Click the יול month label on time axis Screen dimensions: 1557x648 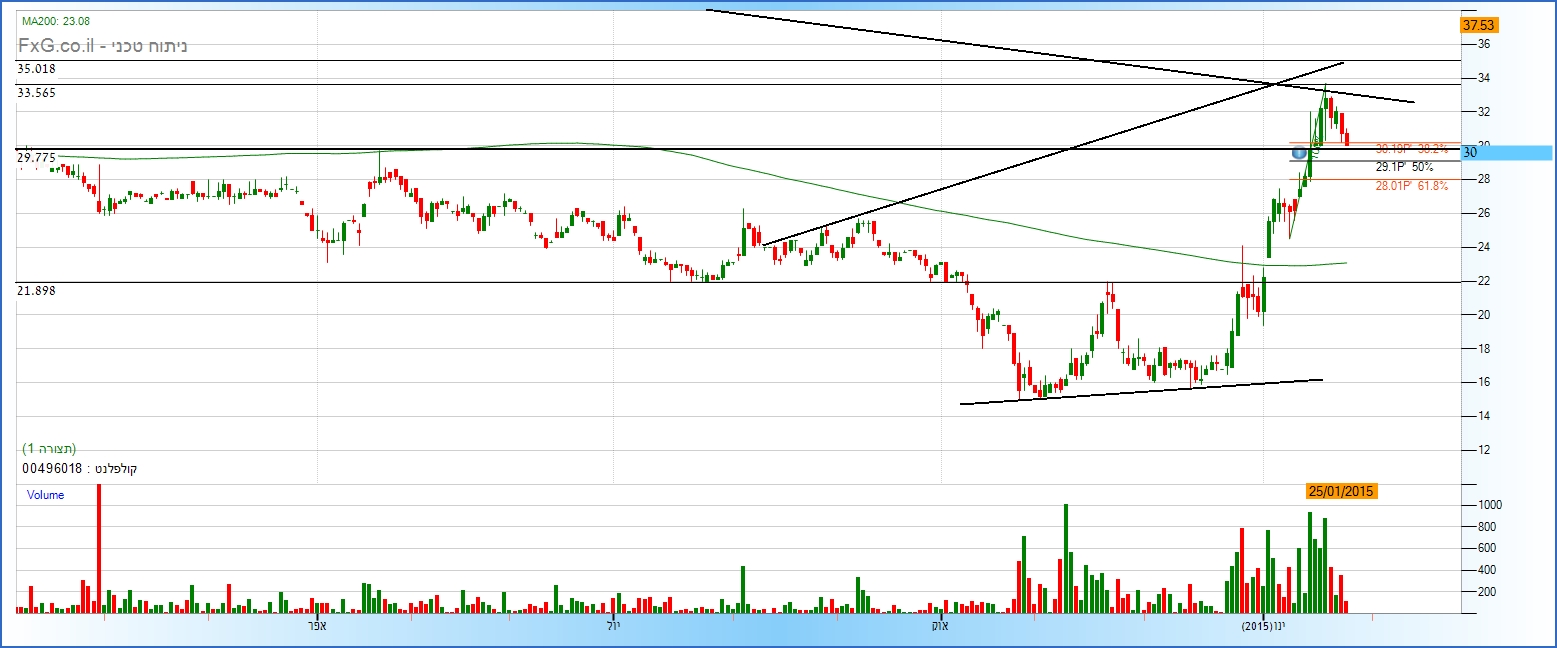pyautogui.click(x=614, y=626)
